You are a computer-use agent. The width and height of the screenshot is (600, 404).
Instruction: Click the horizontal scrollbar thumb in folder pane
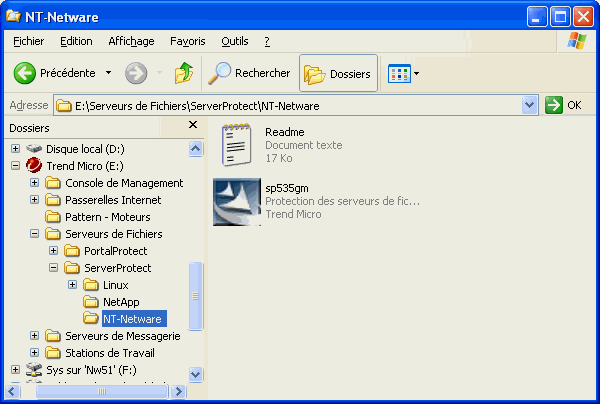click(x=102, y=391)
